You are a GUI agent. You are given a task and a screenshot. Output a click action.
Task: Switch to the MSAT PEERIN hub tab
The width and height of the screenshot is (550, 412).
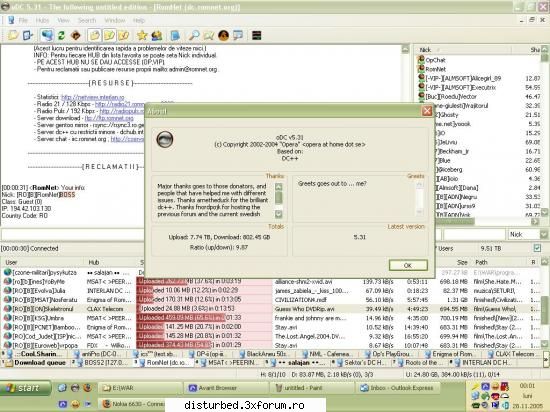click(228, 363)
